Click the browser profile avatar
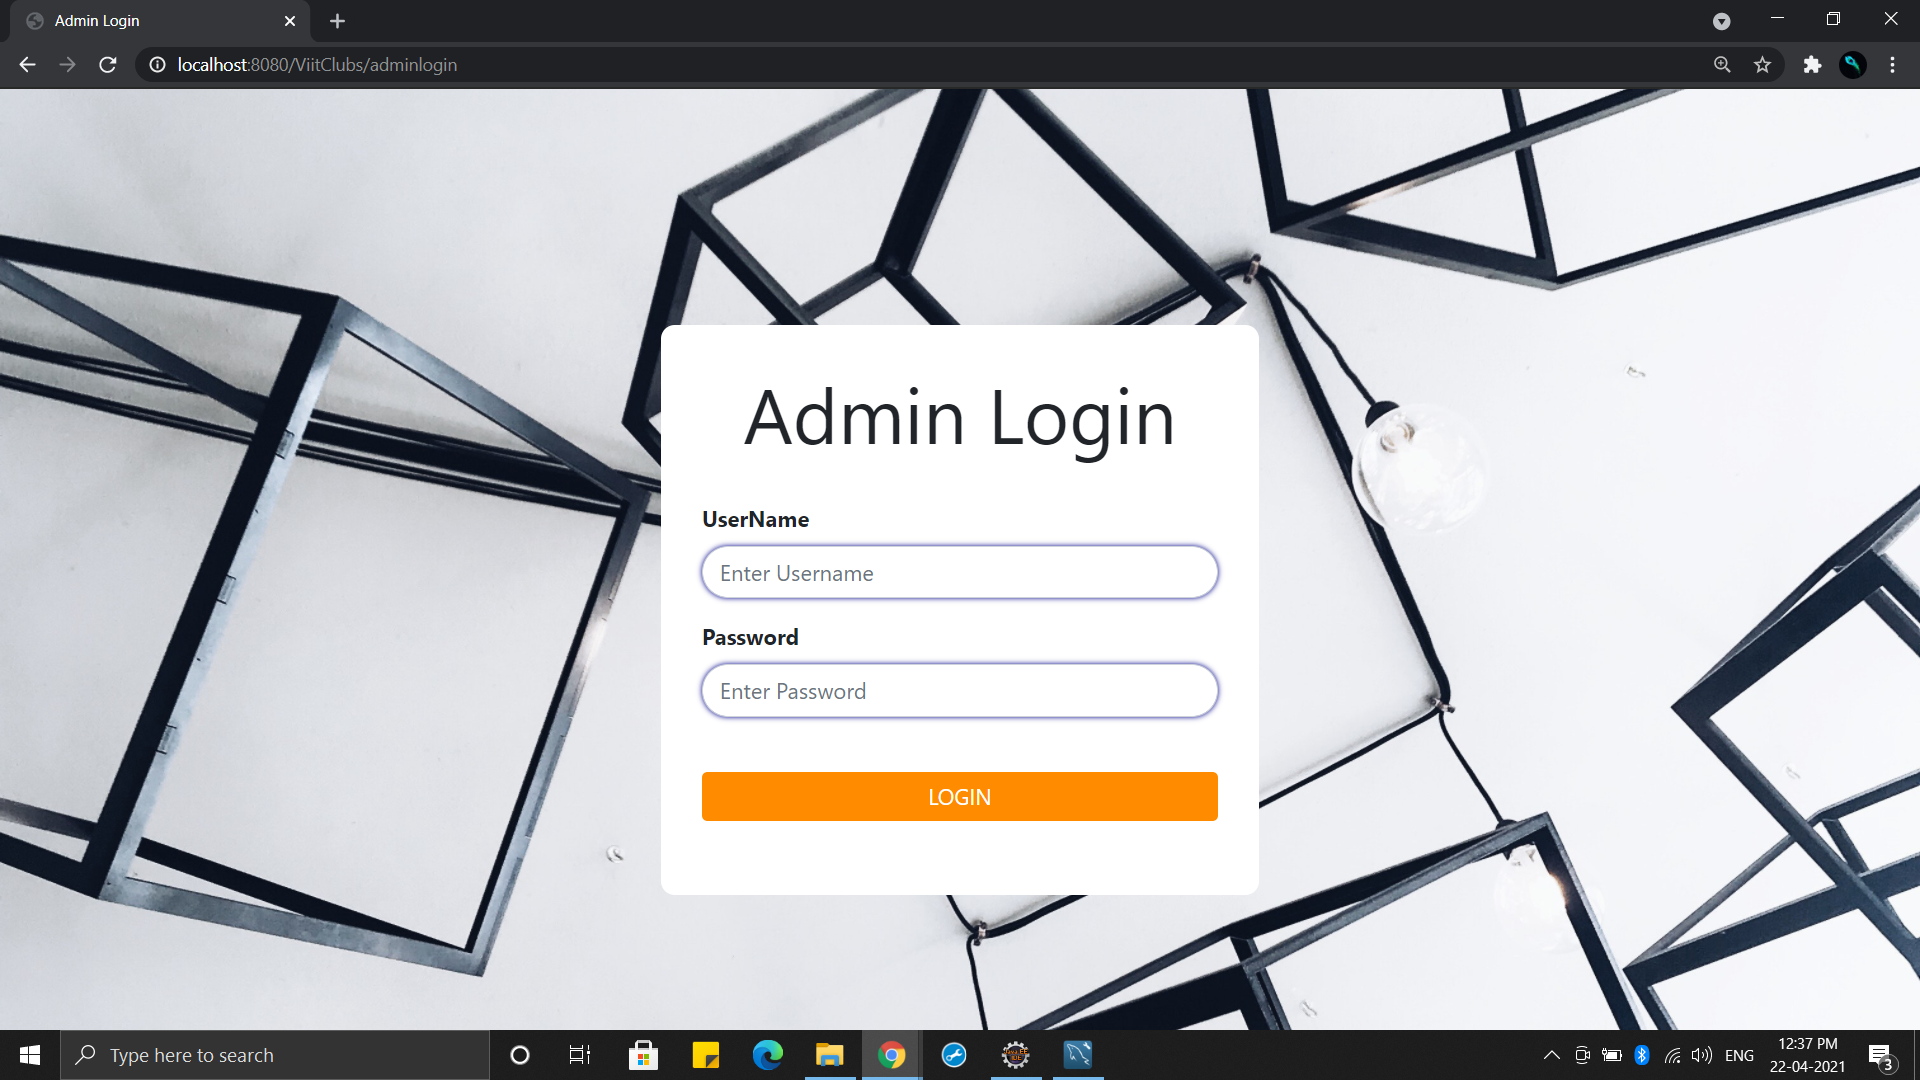 pyautogui.click(x=1853, y=64)
